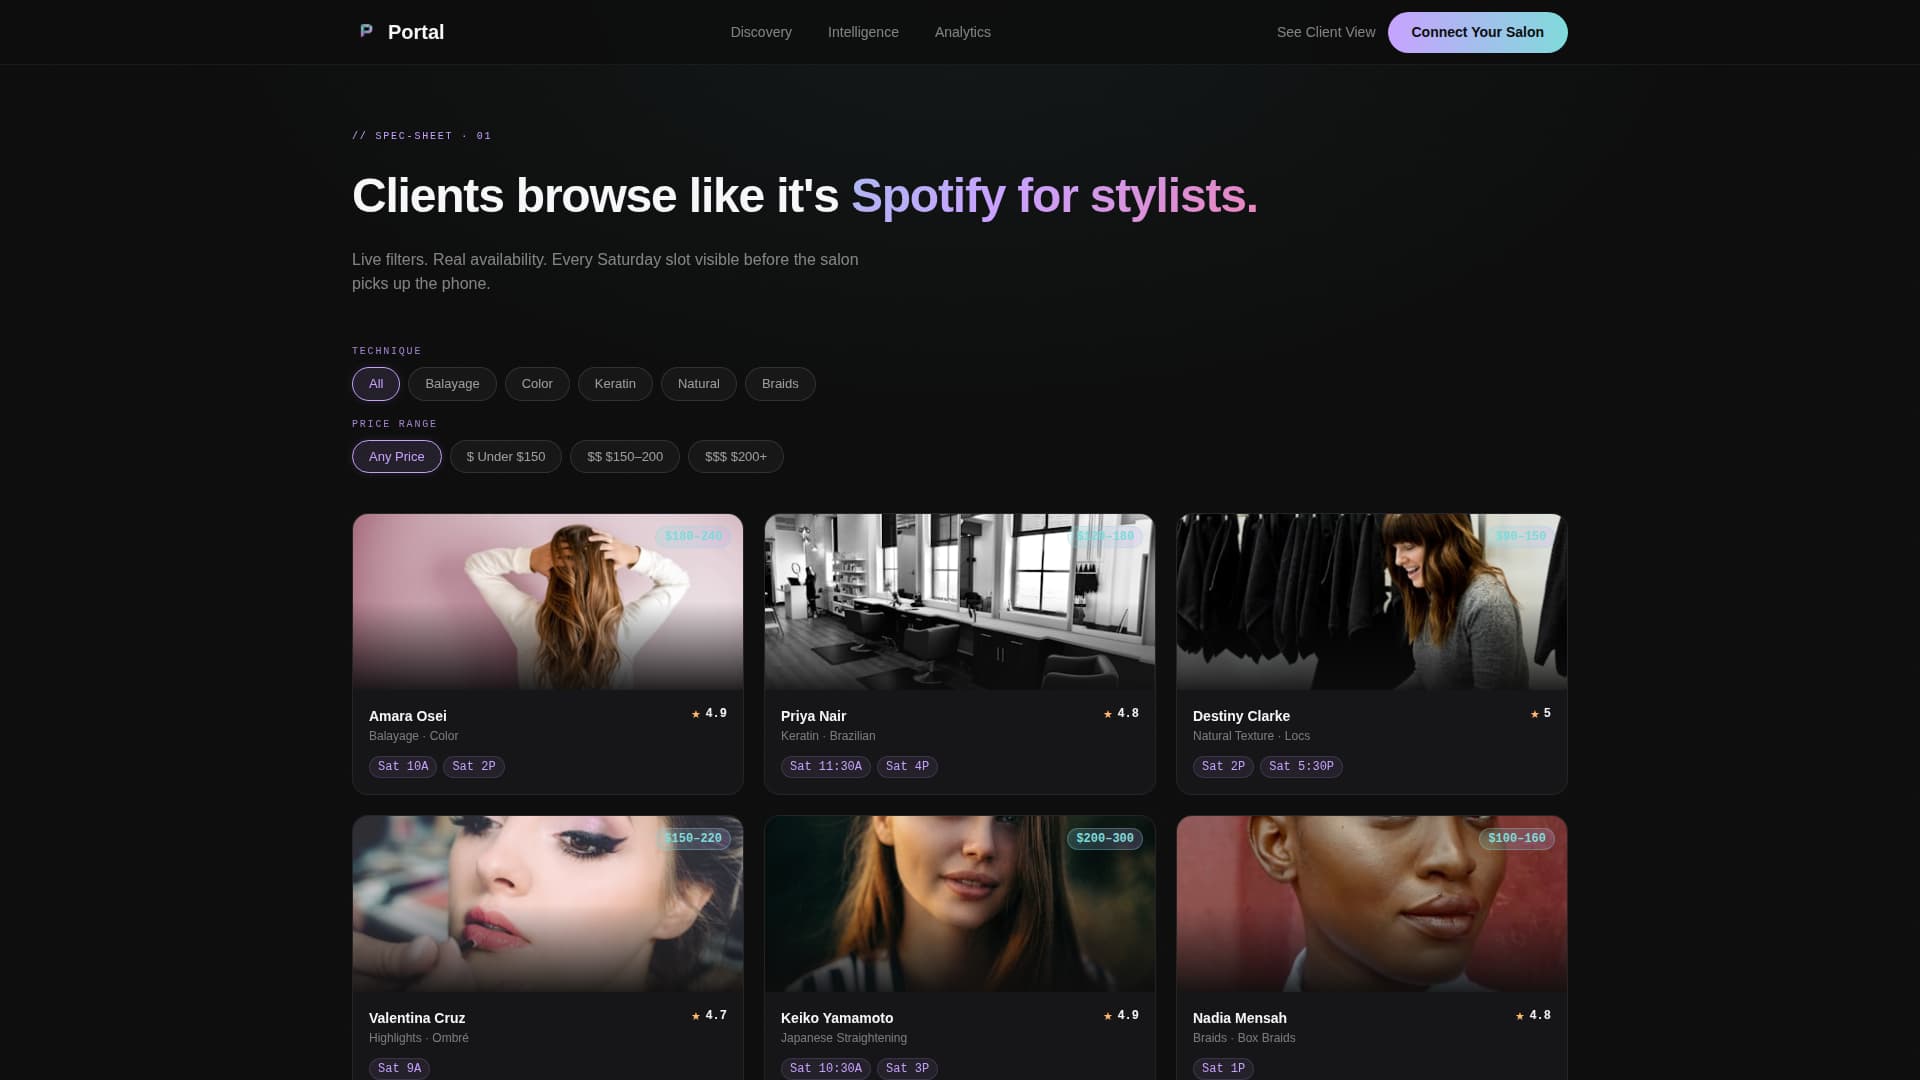Viewport: 1920px width, 1080px height.
Task: Book Nadia Mensah's Sat 1P slot
Action: pyautogui.click(x=1223, y=1069)
